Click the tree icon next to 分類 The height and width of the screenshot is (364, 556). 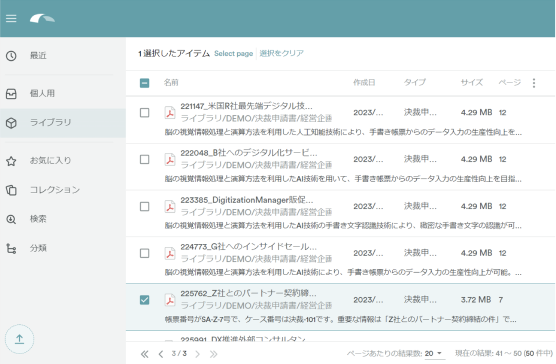click(x=11, y=248)
